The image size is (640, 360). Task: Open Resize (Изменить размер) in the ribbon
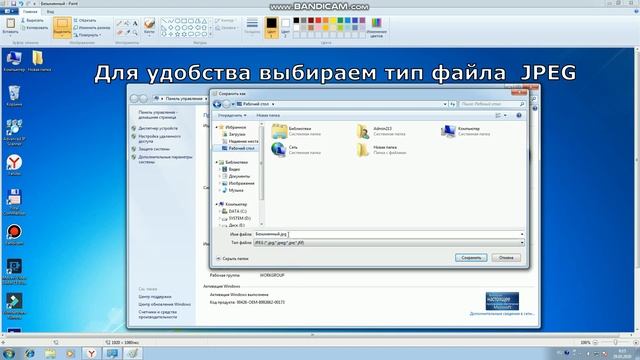click(x=92, y=28)
